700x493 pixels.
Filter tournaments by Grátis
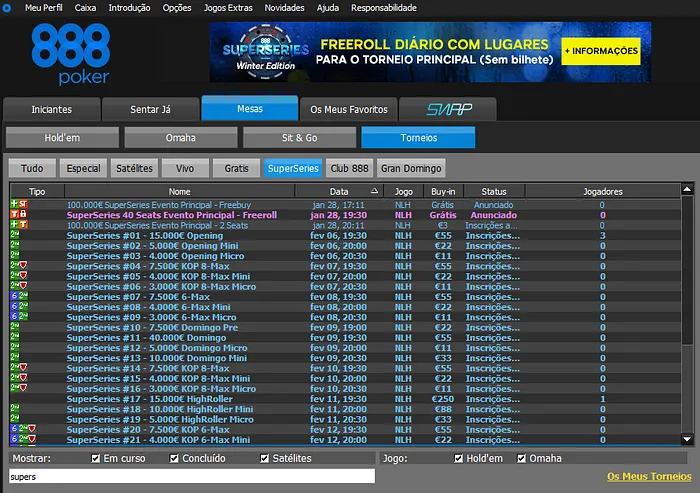click(237, 168)
